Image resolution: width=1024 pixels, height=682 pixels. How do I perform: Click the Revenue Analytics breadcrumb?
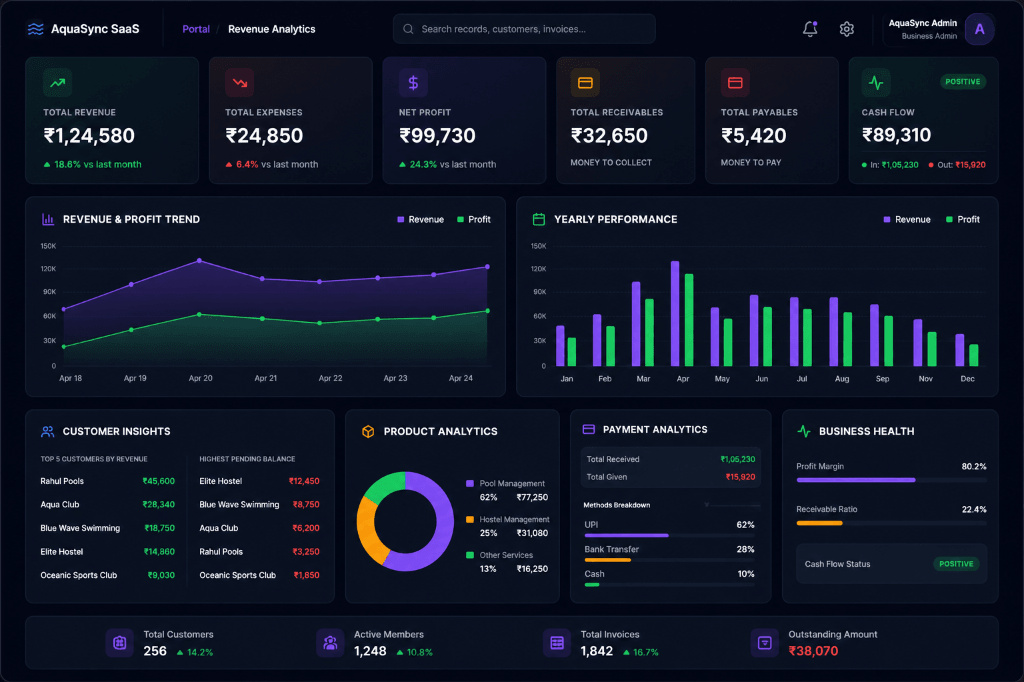272,29
